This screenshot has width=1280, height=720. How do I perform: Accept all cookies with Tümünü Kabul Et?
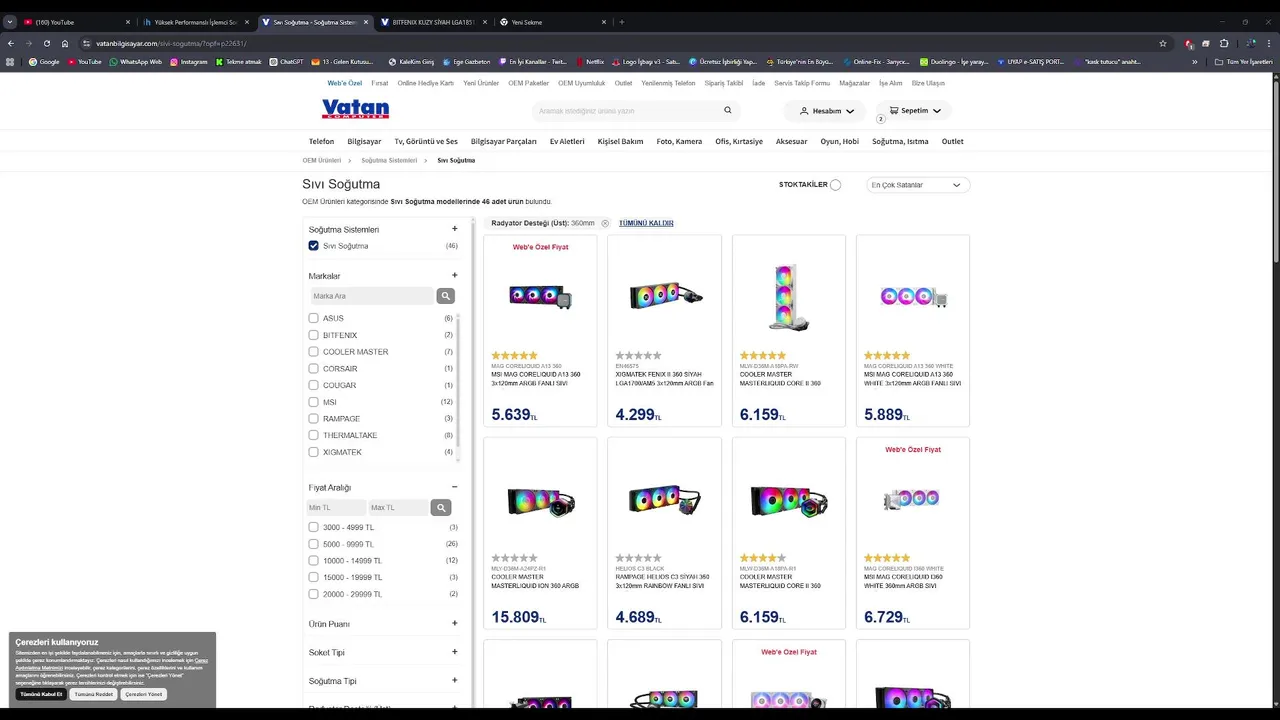click(41, 694)
